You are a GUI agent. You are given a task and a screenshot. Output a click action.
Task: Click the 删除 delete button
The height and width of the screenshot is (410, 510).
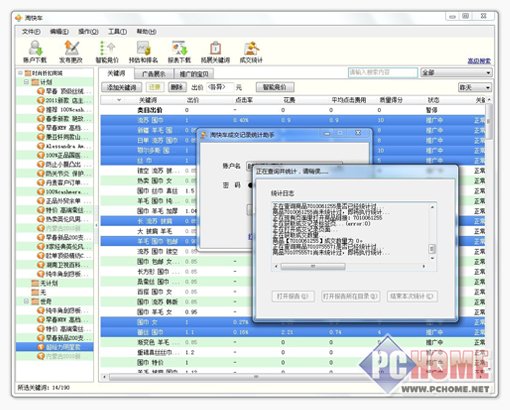(x=177, y=87)
